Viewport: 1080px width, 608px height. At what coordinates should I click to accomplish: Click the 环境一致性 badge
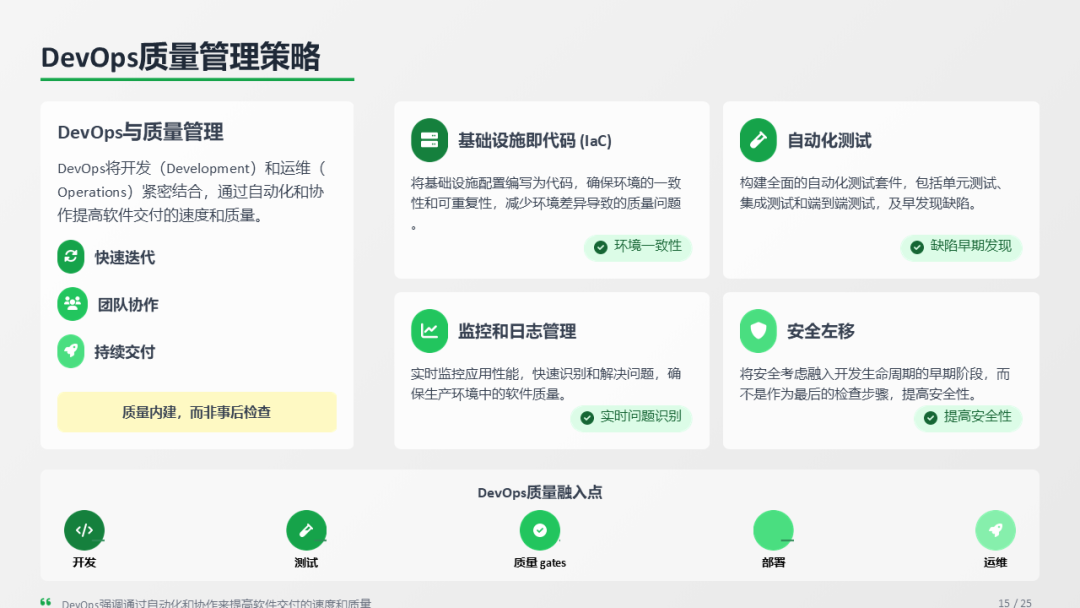[638, 247]
